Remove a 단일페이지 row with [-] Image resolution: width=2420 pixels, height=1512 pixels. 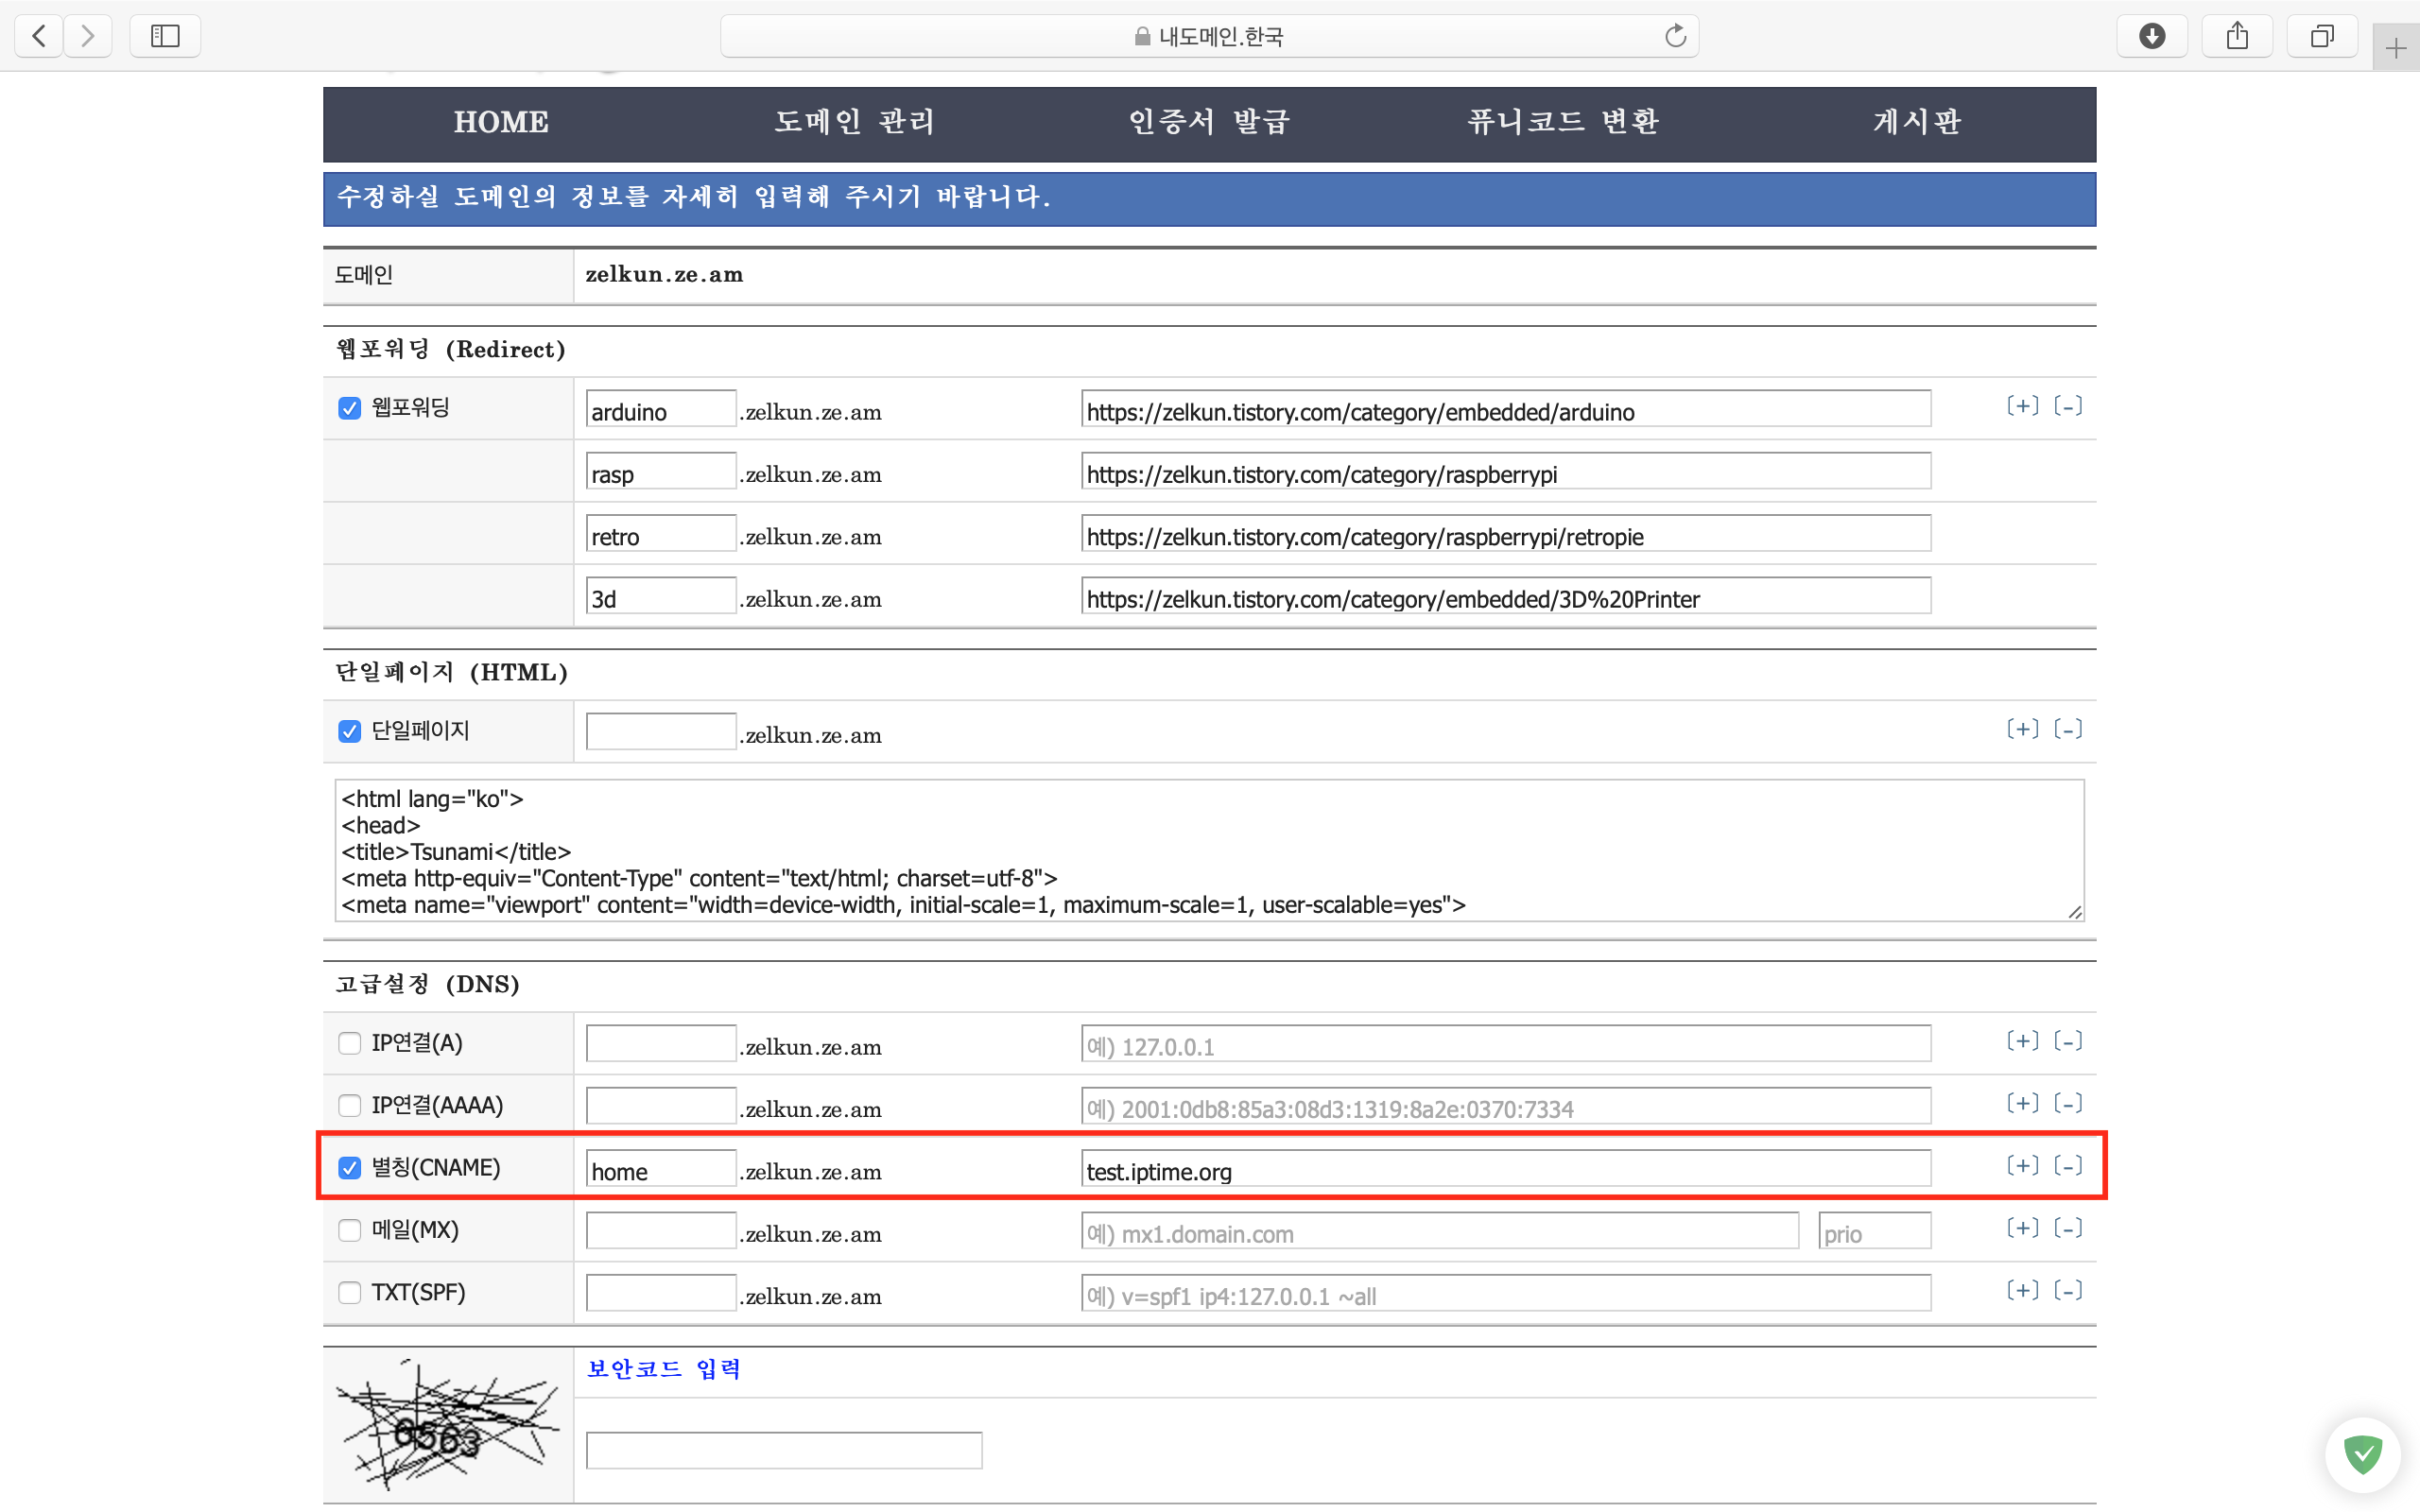pos(2068,729)
